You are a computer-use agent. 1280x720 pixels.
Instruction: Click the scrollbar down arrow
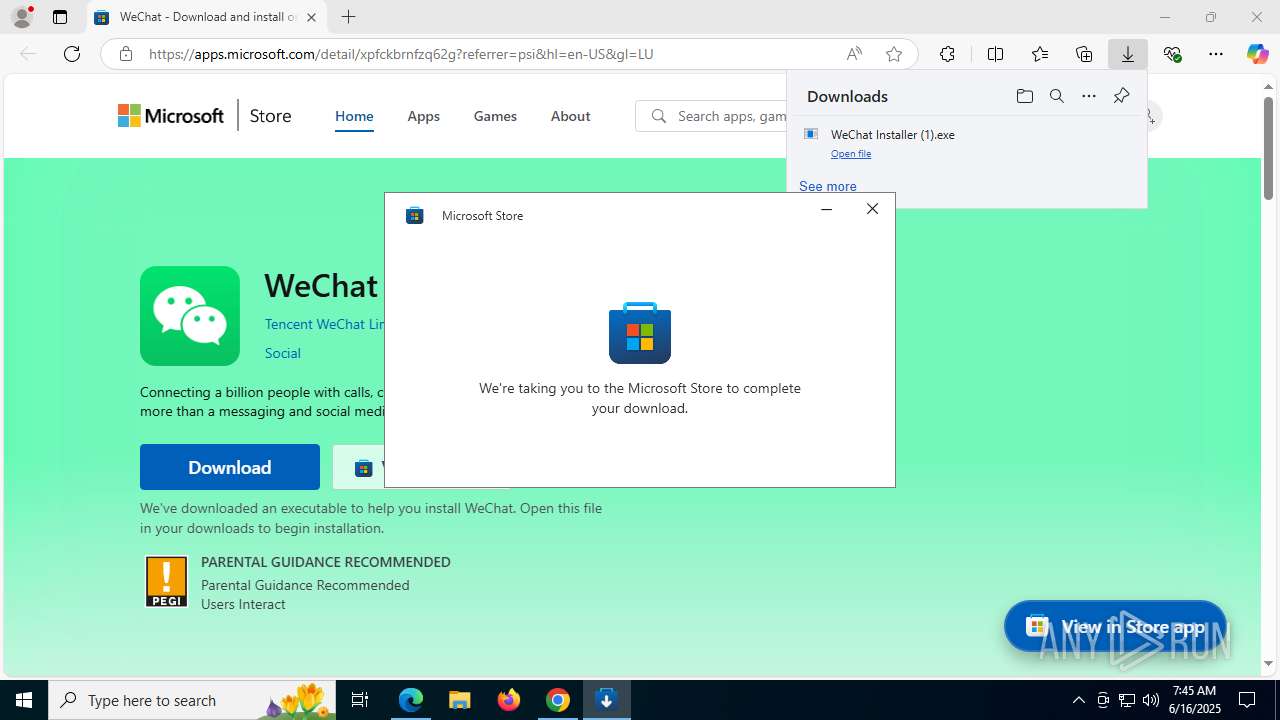(x=1268, y=663)
